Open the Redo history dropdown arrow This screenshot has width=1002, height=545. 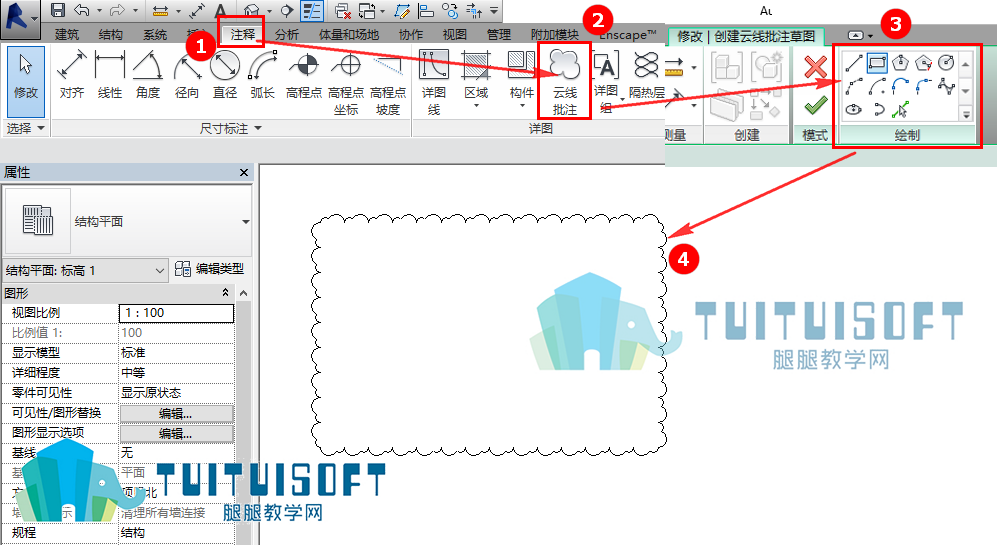[134, 10]
